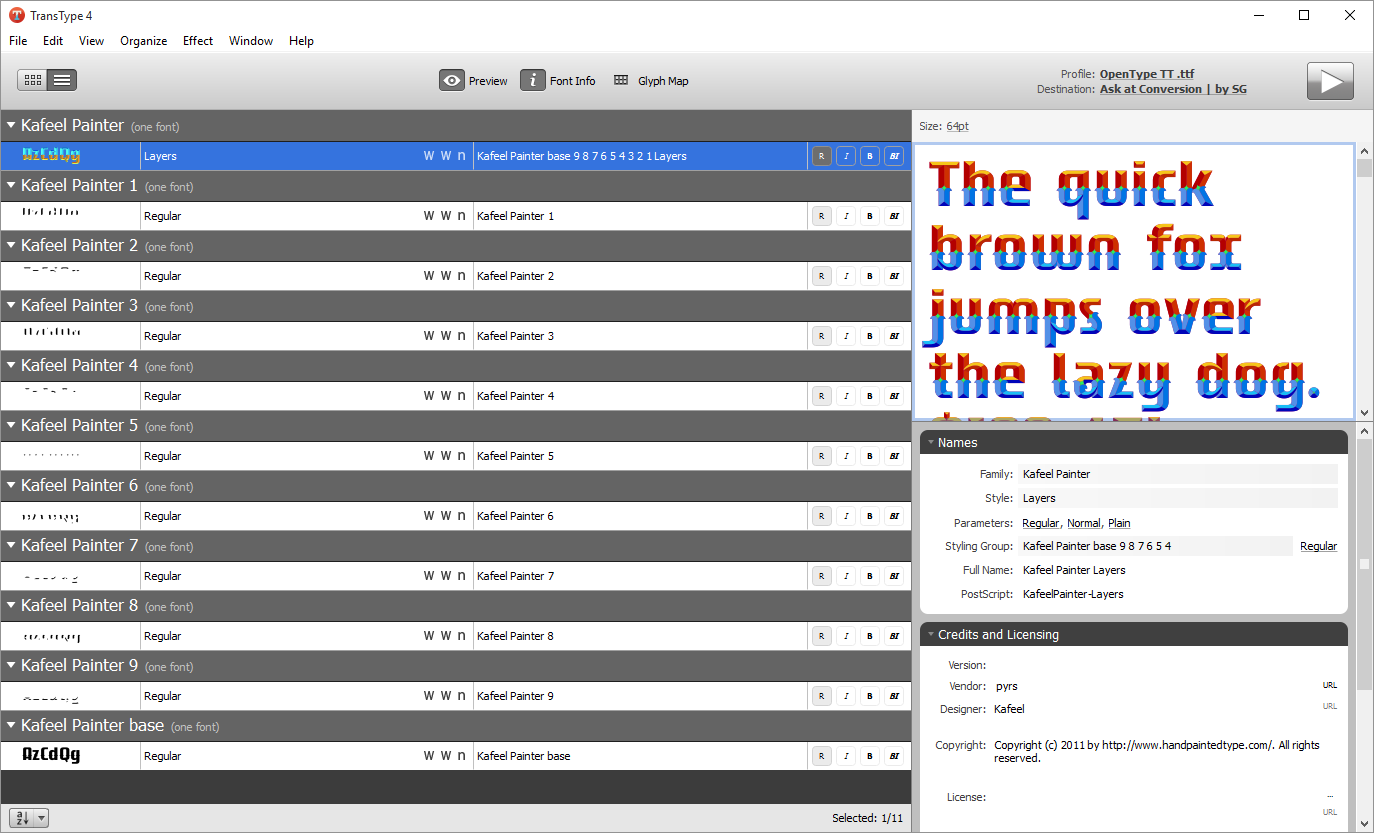Screen dimensions: 1374x833
Task: Collapse the Kafeel Painter 3 family group
Action: coord(11,306)
